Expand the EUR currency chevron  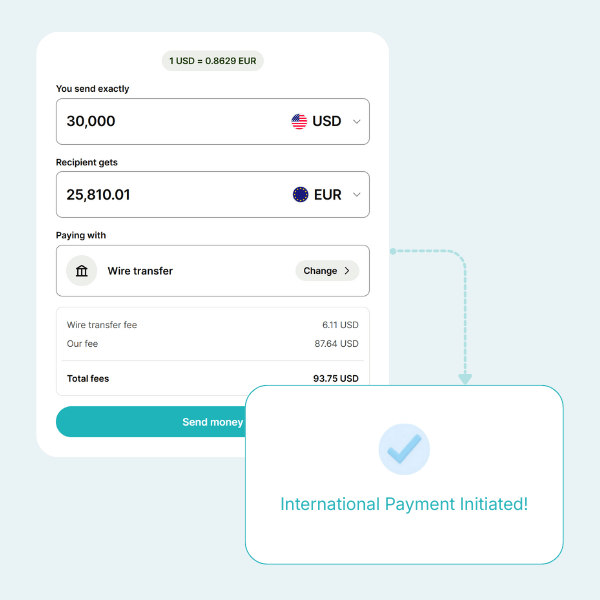(x=357, y=195)
